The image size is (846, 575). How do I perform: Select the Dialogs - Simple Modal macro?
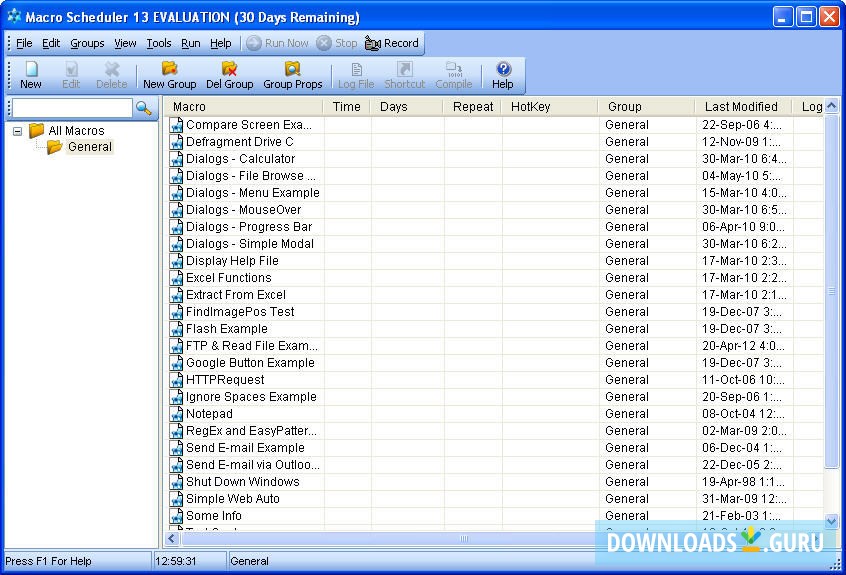pyautogui.click(x=250, y=244)
